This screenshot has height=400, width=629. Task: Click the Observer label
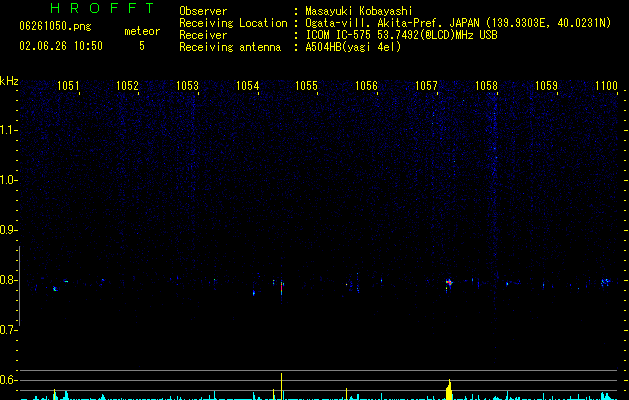(x=203, y=11)
